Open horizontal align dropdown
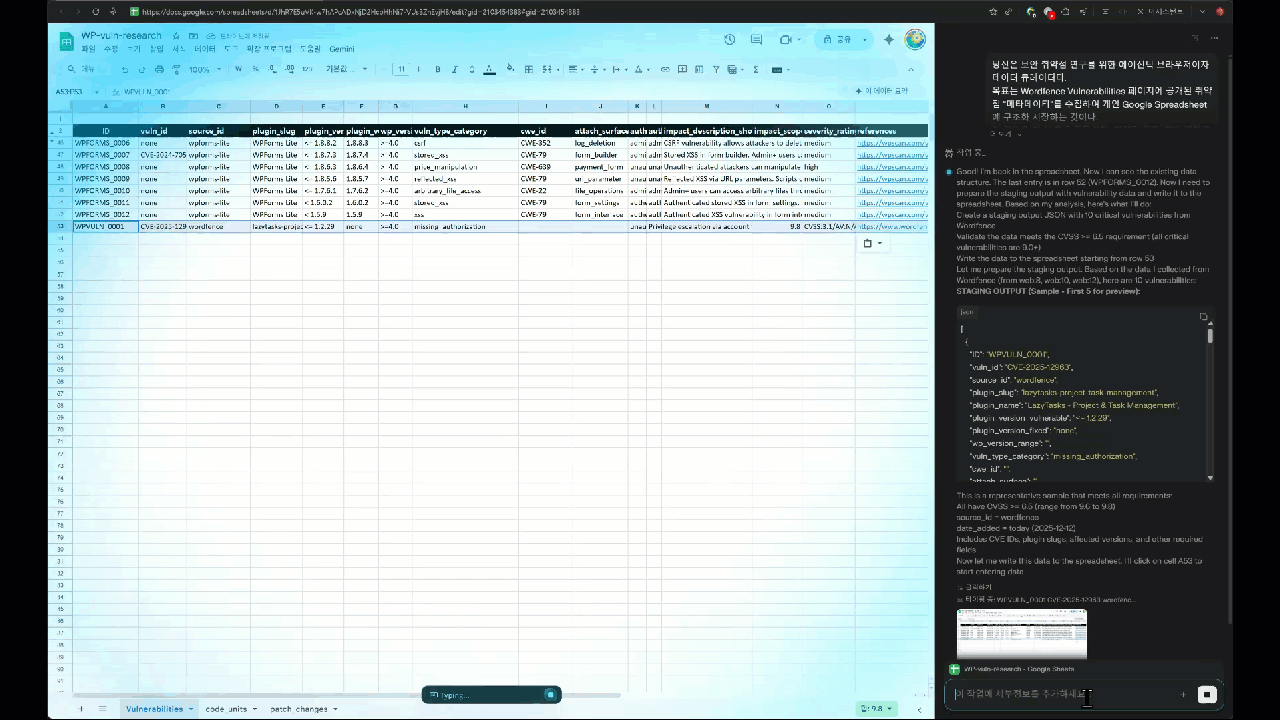Image resolution: width=1280 pixels, height=720 pixels. click(x=575, y=69)
